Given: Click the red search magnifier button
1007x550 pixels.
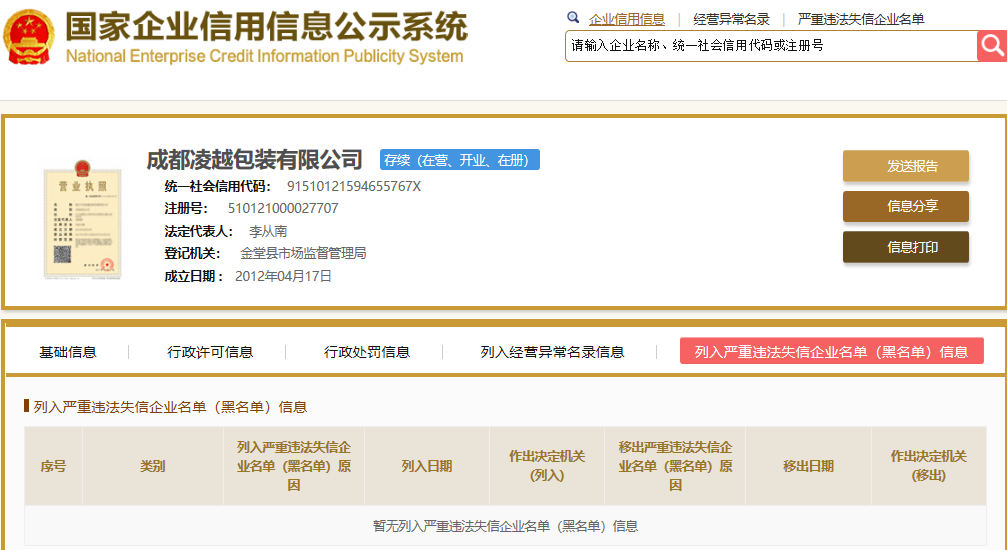Looking at the screenshot, I should click(x=992, y=46).
